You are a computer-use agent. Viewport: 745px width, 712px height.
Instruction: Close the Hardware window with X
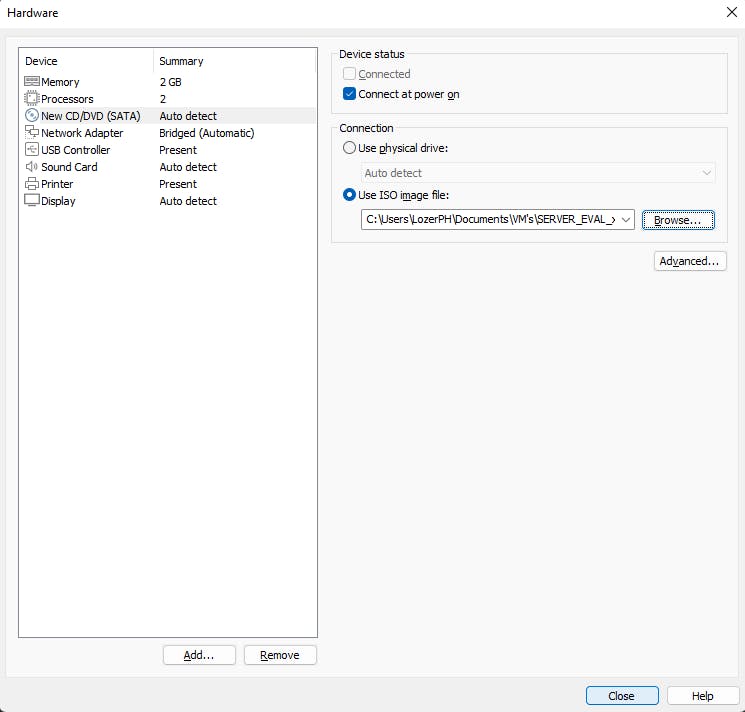pyautogui.click(x=732, y=12)
